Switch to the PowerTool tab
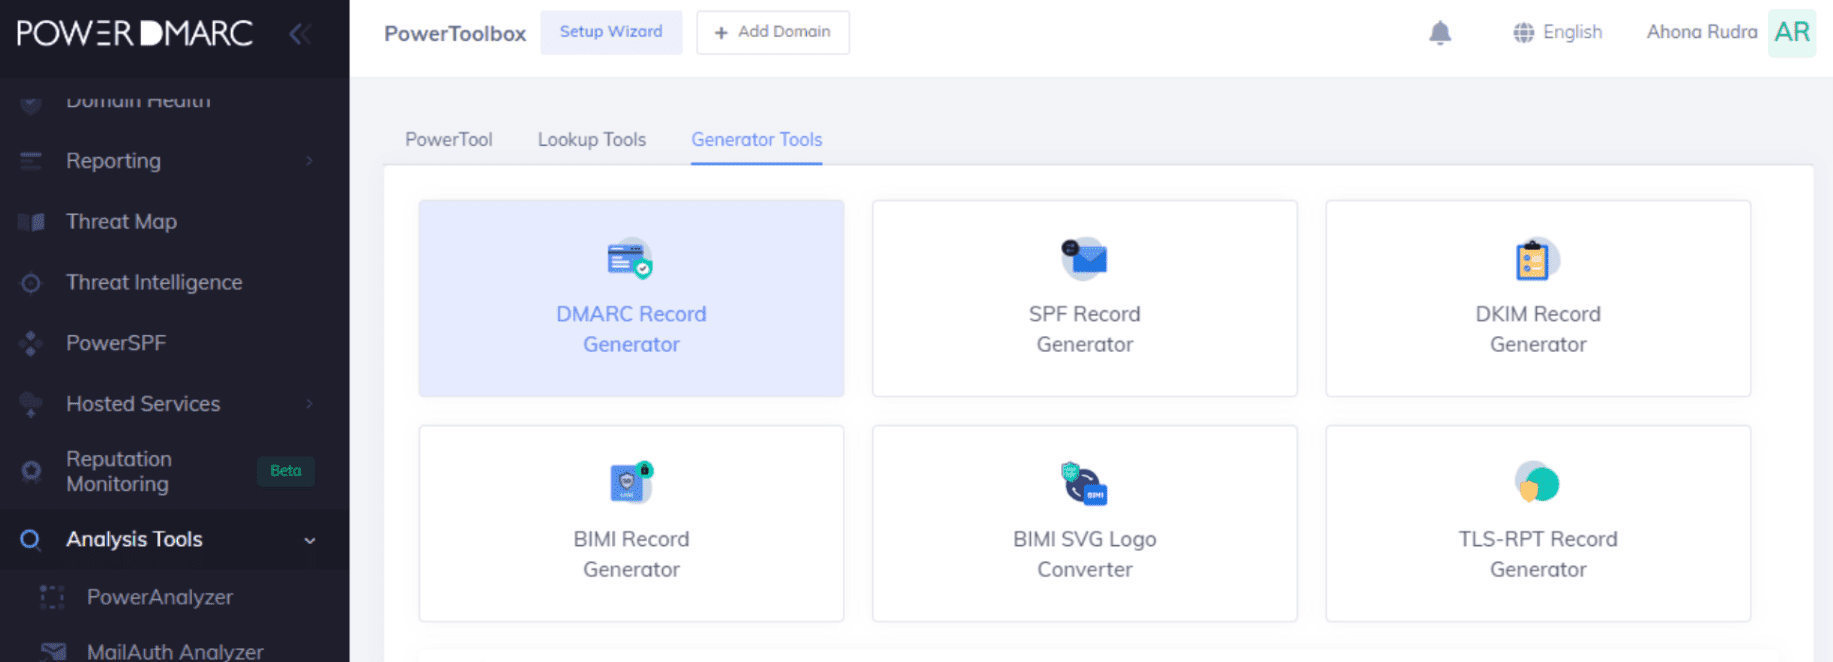 448,140
